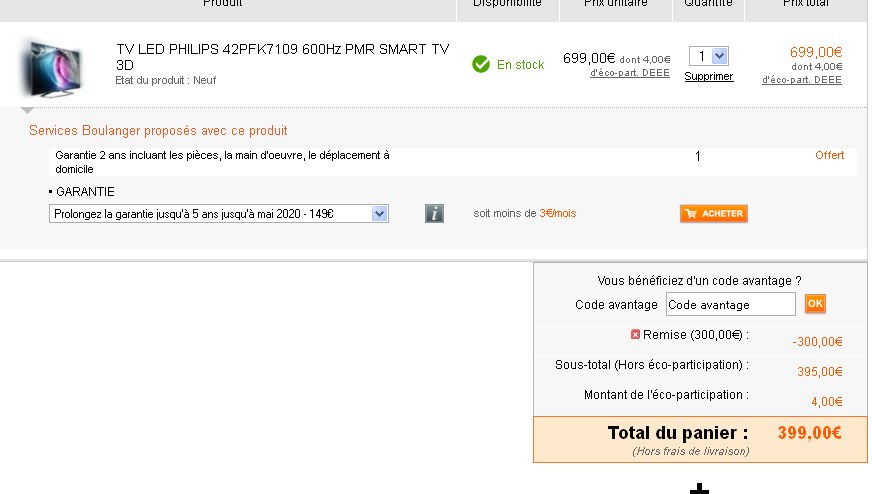The image size is (872, 494).
Task: Click the Philips TV product thumbnail
Action: (51, 68)
